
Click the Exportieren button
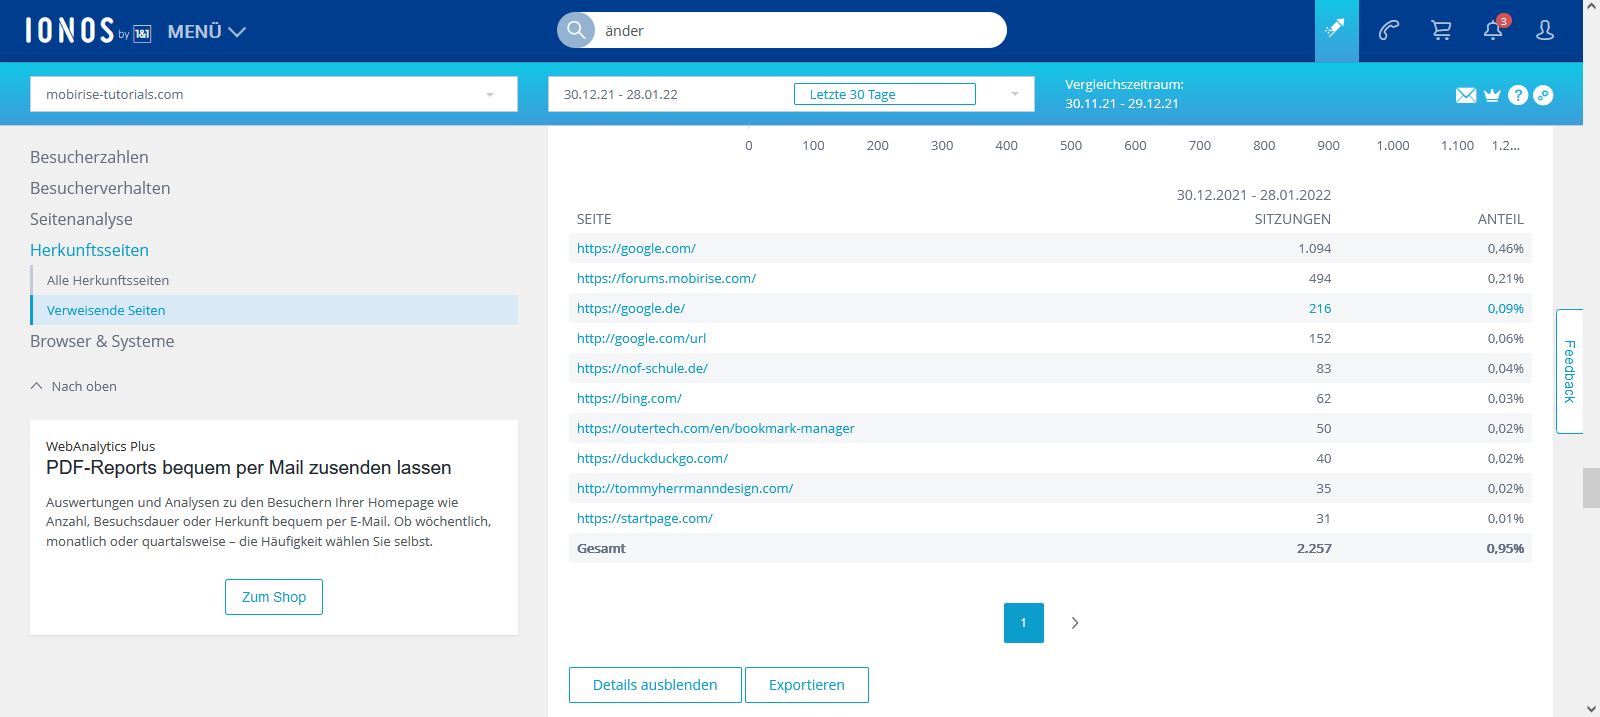click(x=806, y=685)
